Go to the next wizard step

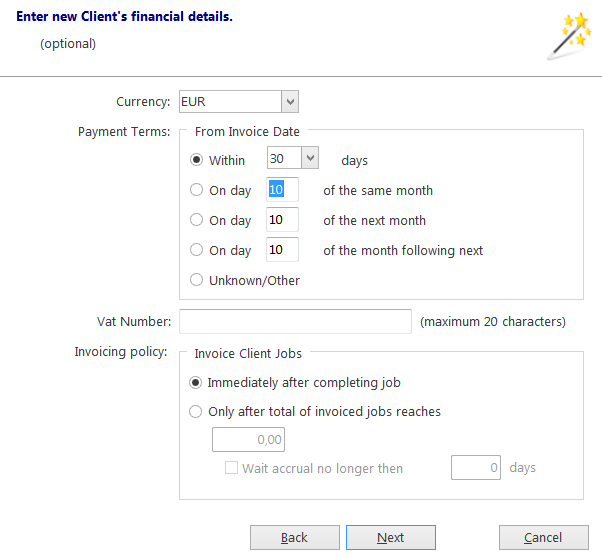coord(391,537)
